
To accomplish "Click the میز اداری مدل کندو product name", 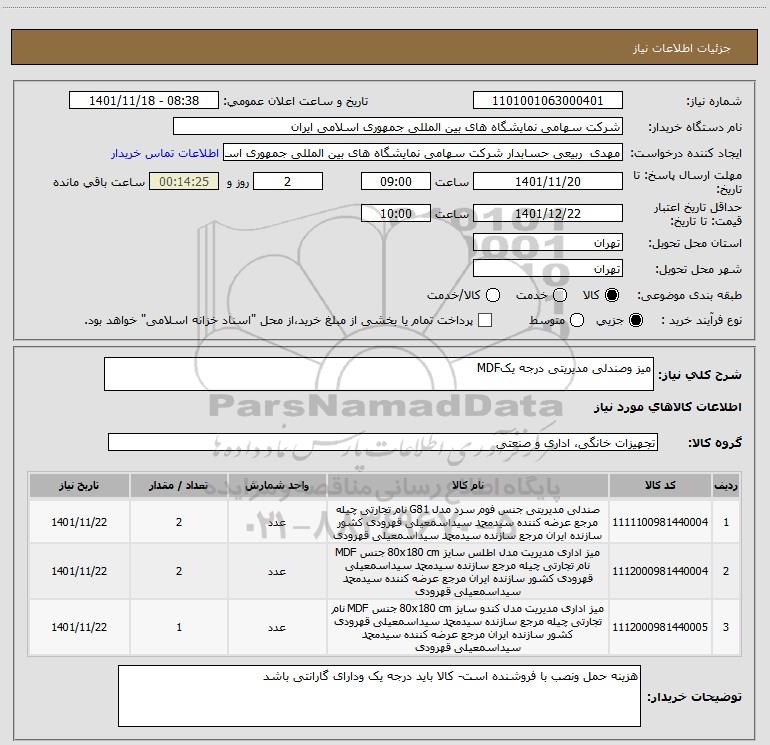I will click(468, 627).
